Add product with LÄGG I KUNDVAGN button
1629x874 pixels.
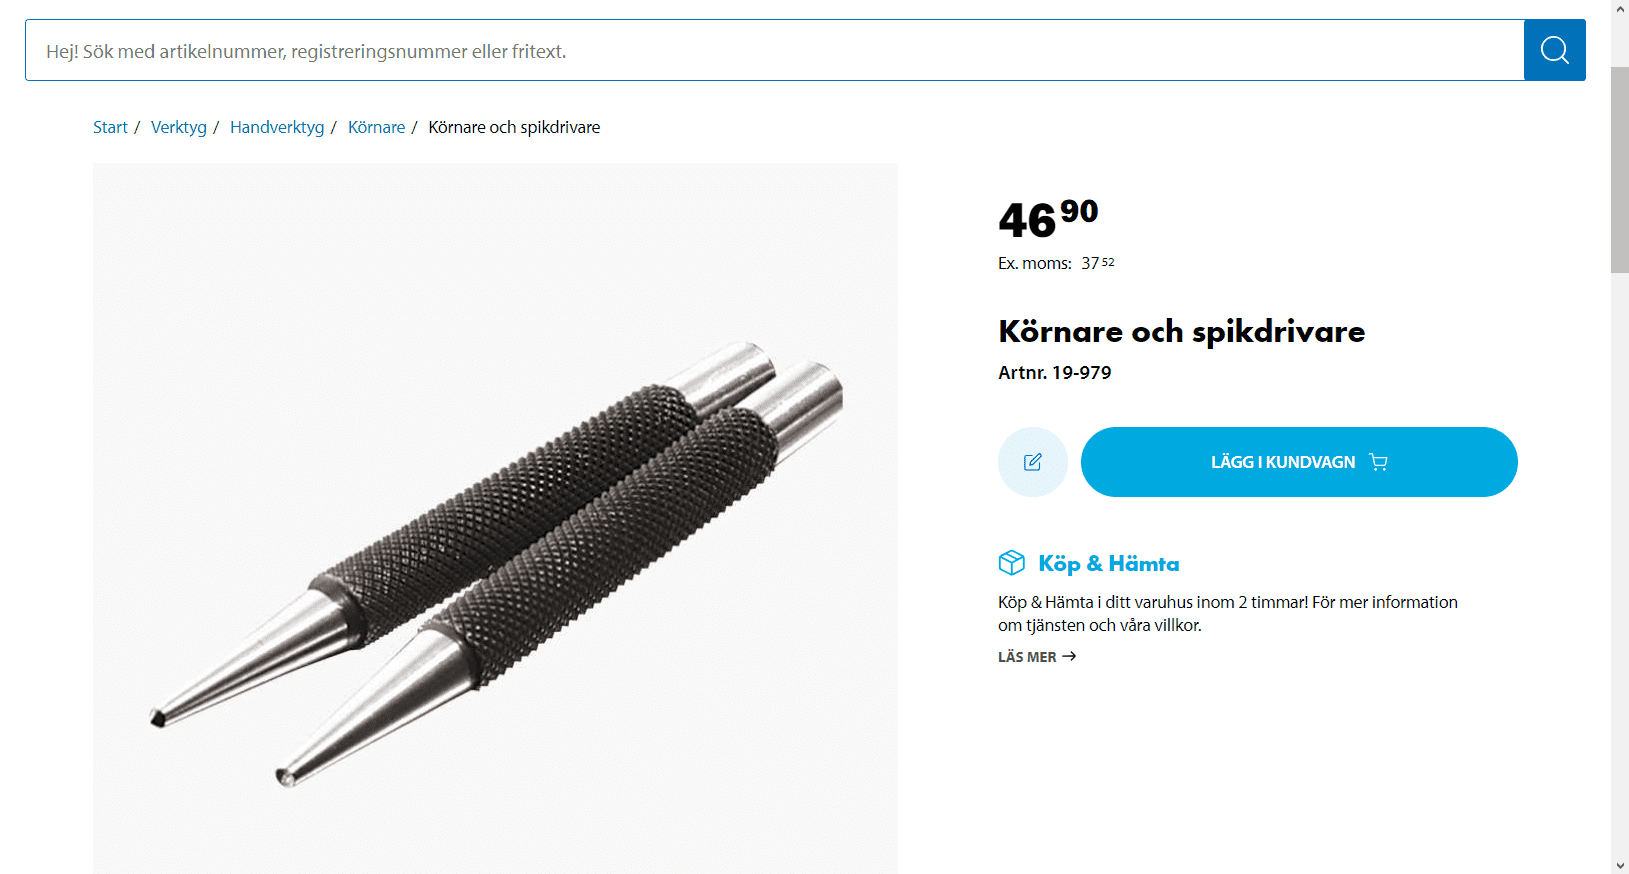pos(1299,462)
